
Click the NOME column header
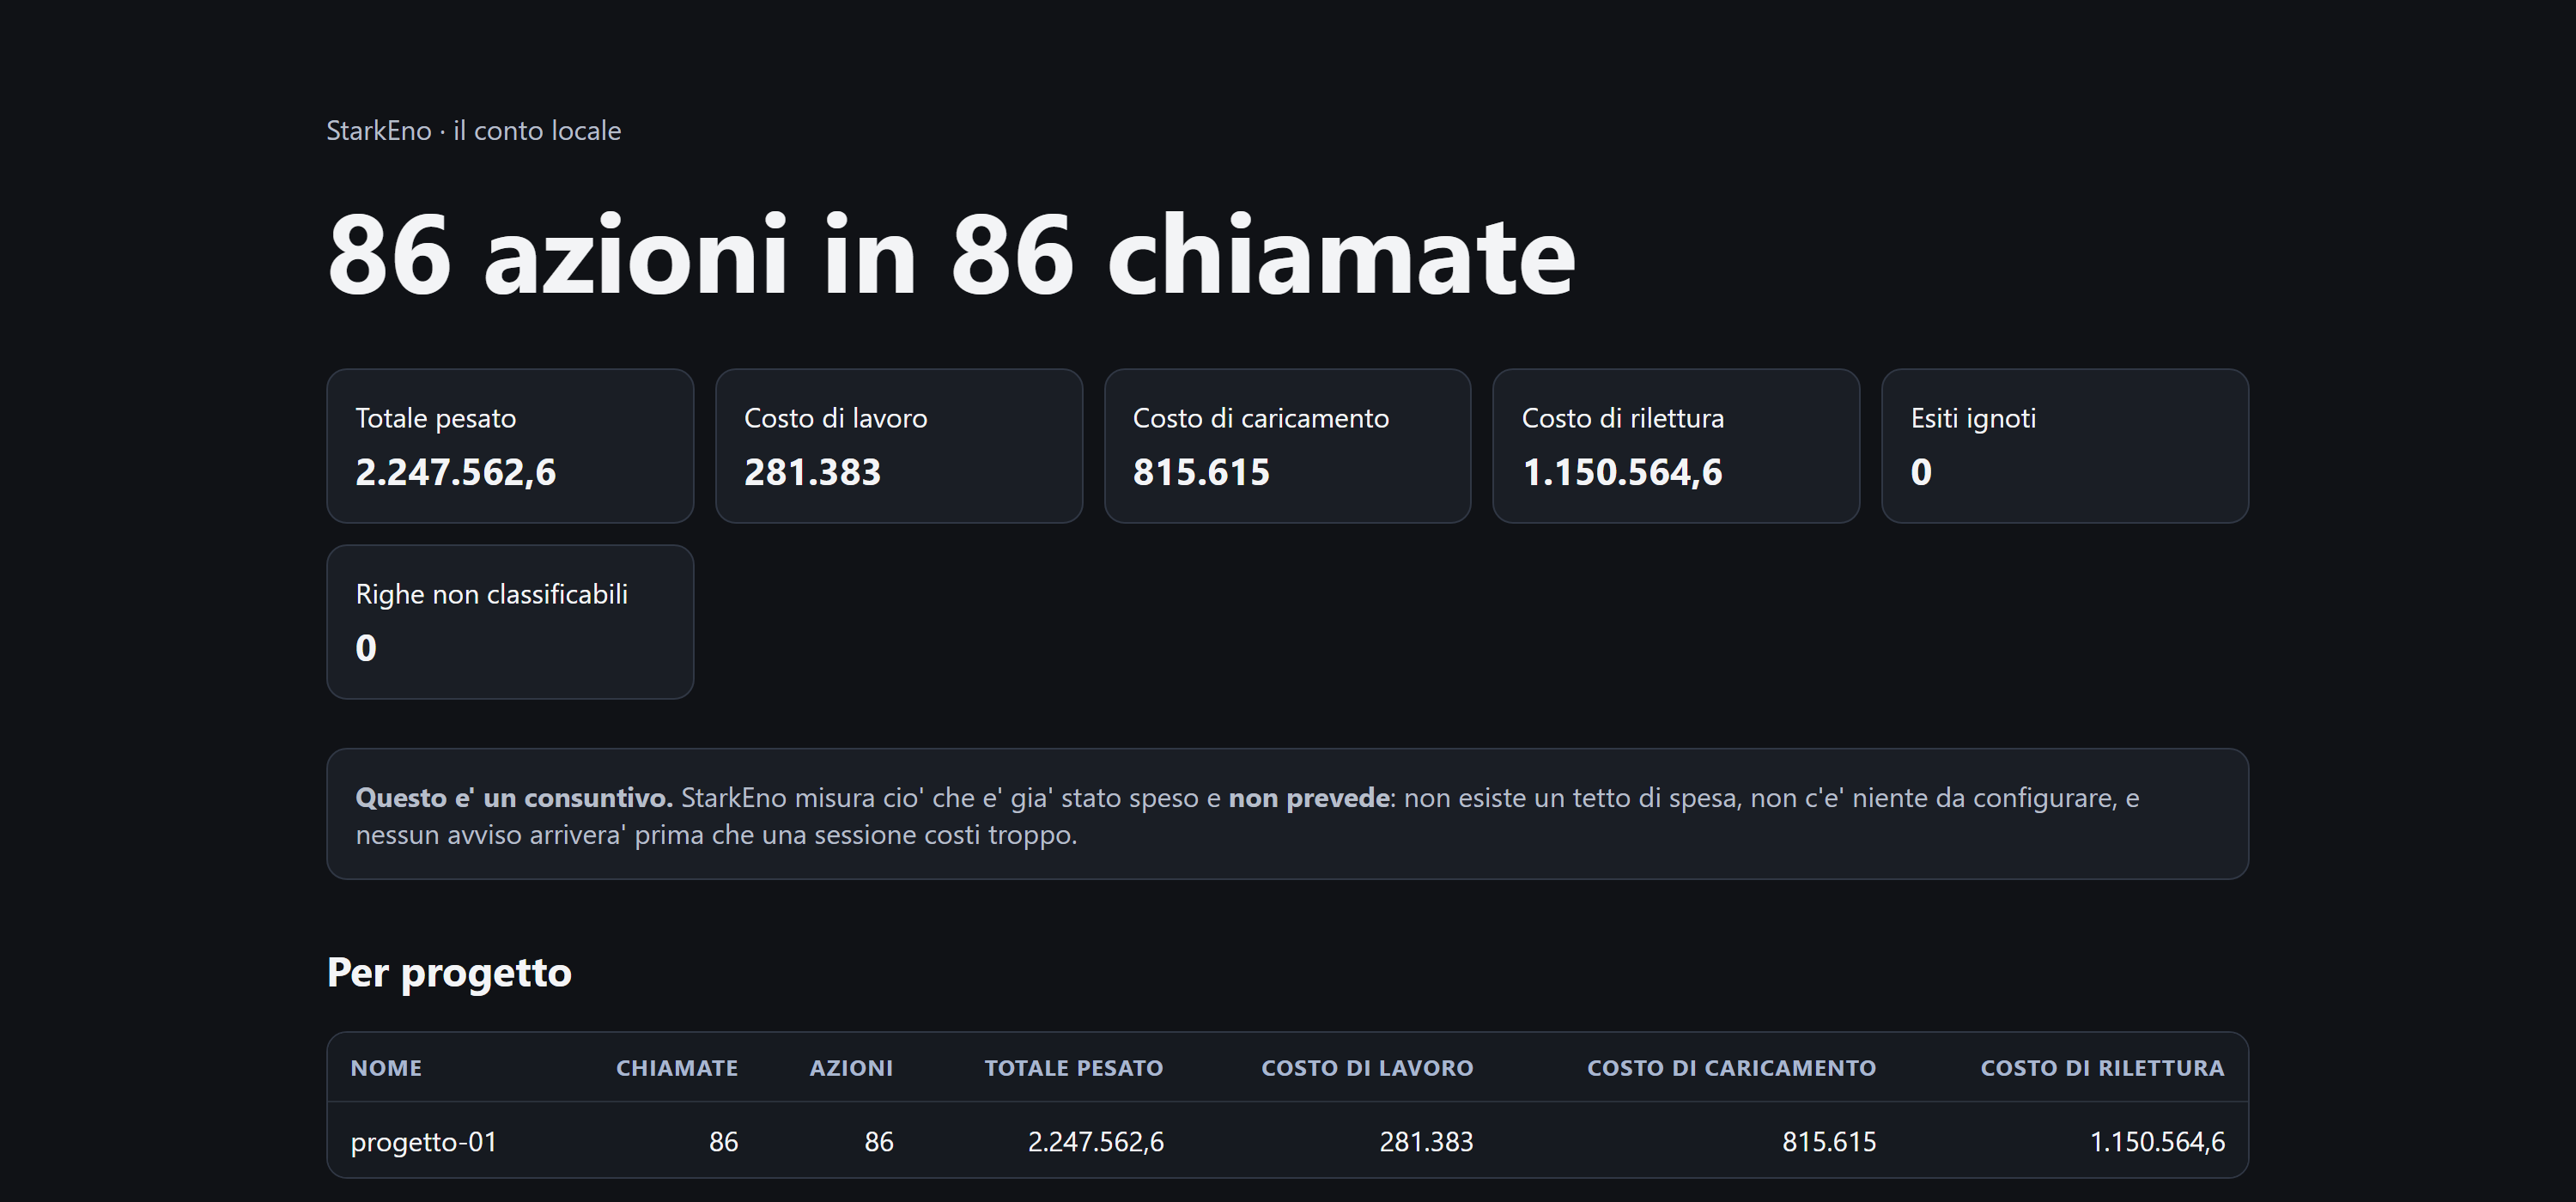pyautogui.click(x=386, y=1068)
